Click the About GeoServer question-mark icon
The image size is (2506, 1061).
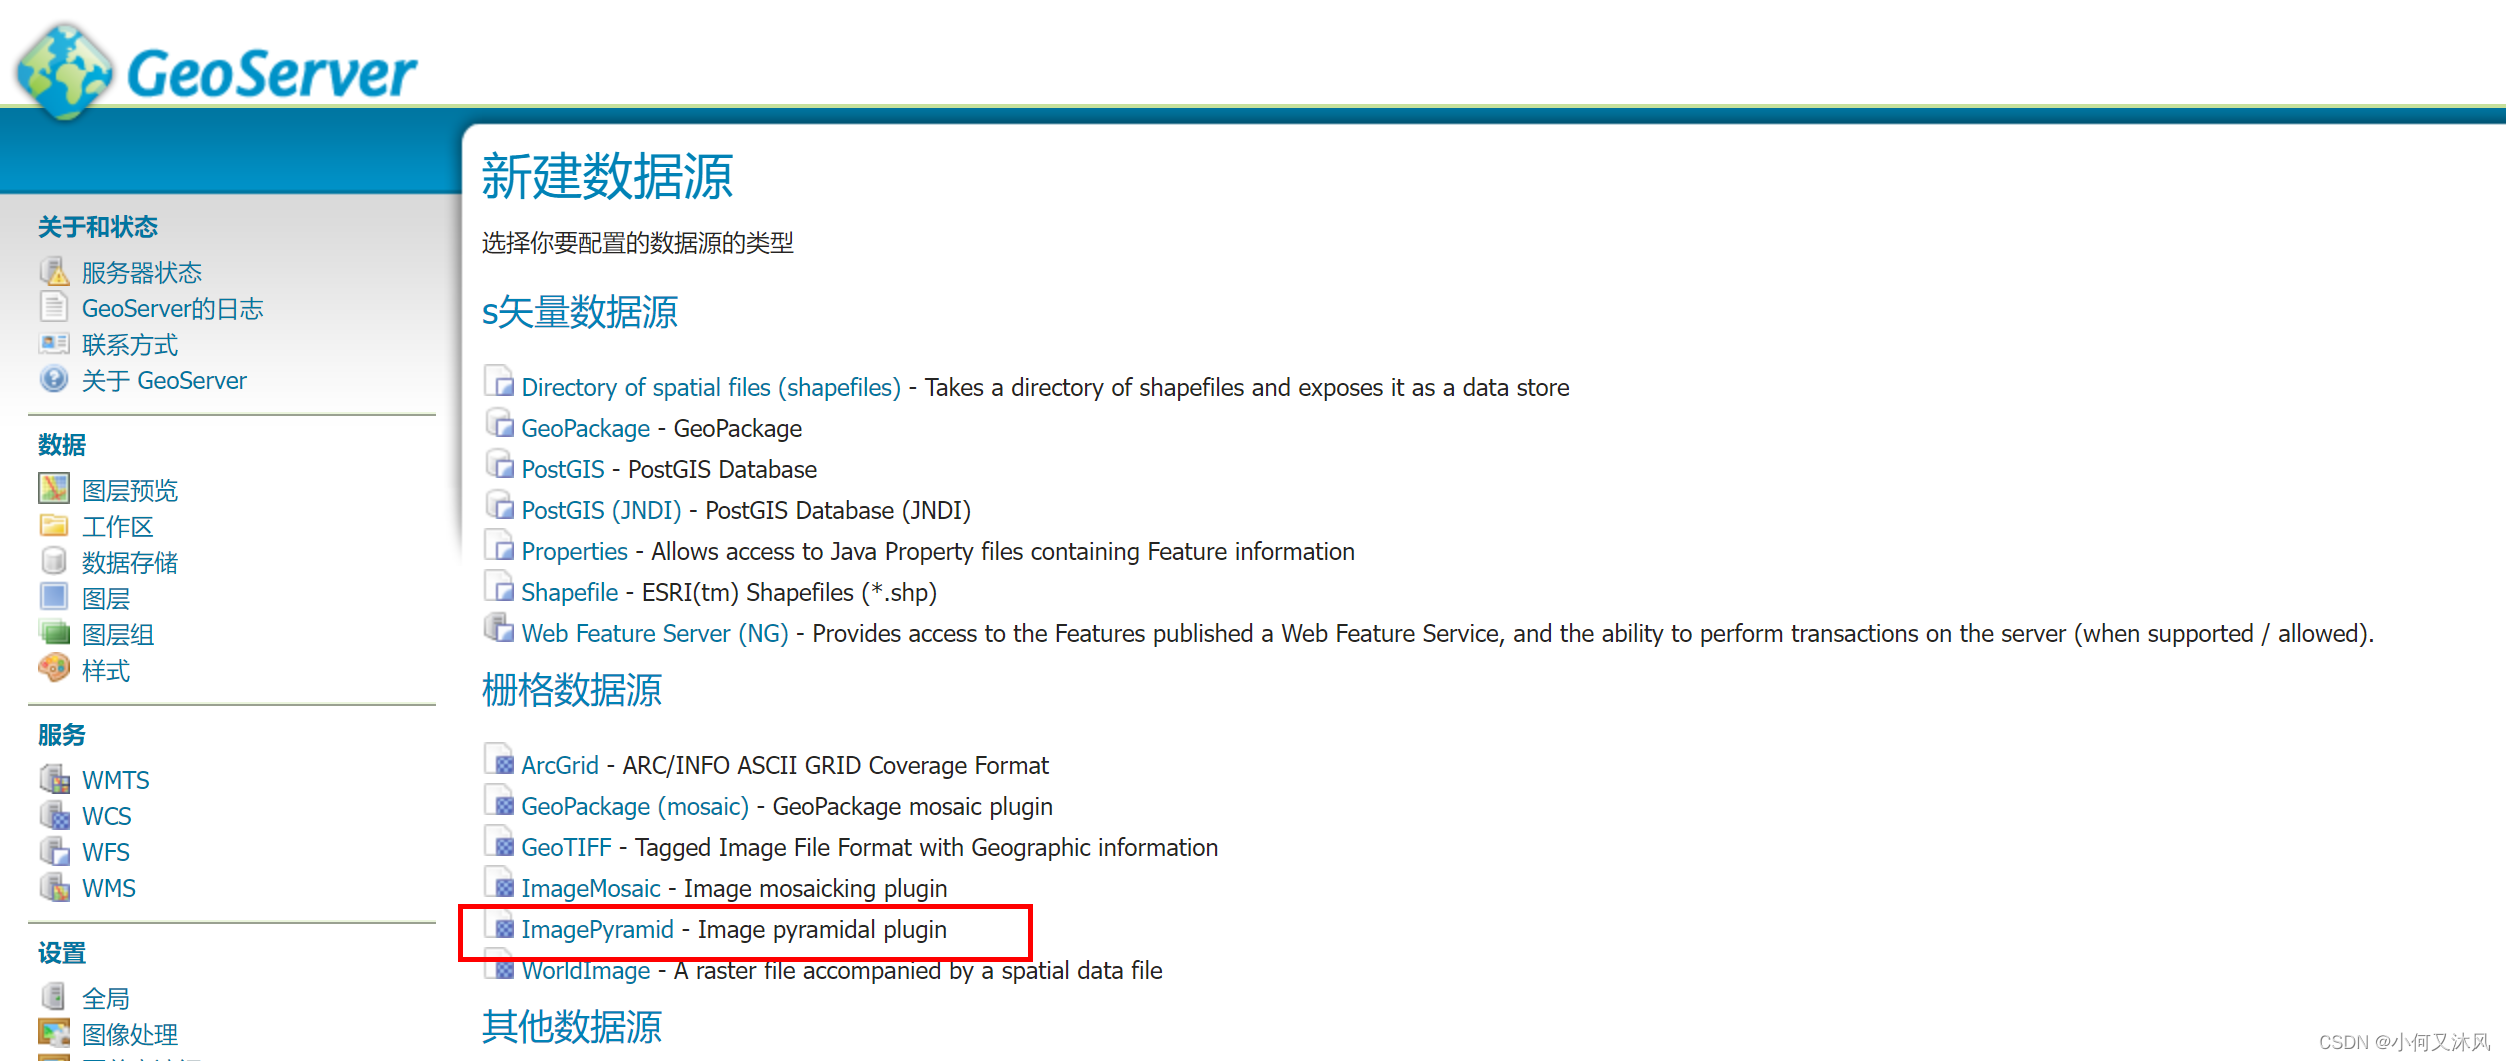point(54,379)
